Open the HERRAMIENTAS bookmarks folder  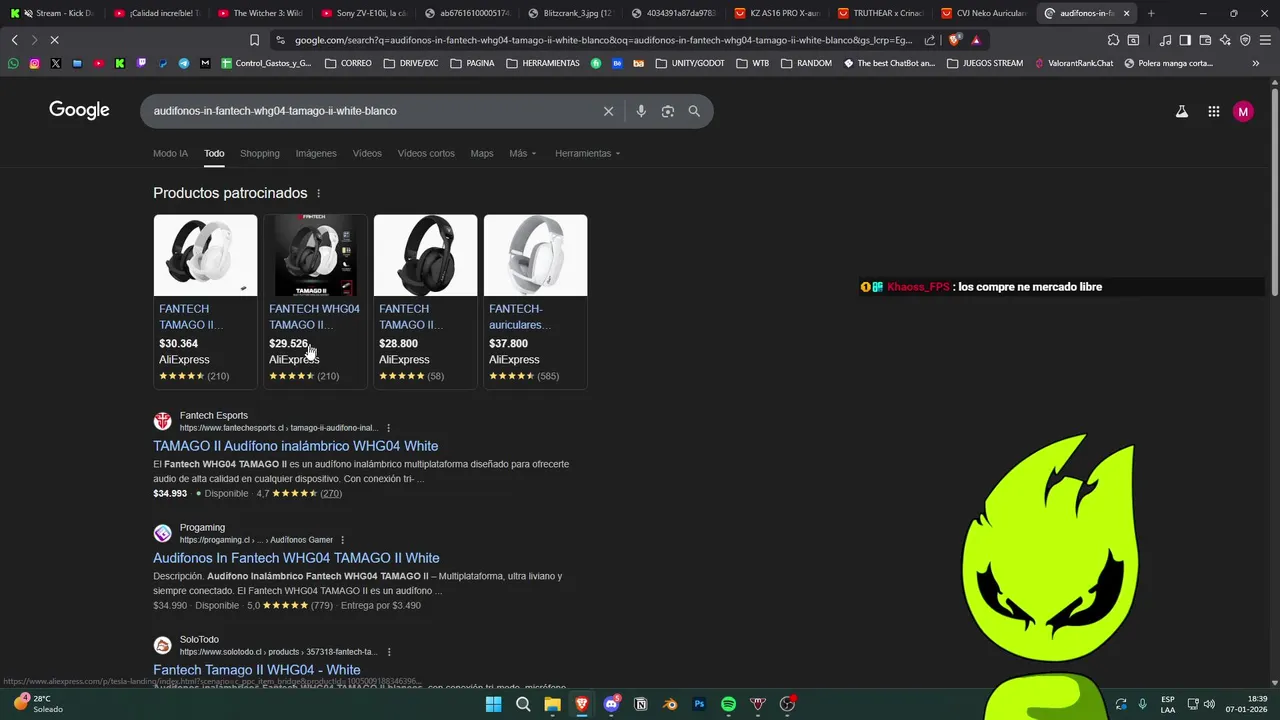[x=543, y=63]
